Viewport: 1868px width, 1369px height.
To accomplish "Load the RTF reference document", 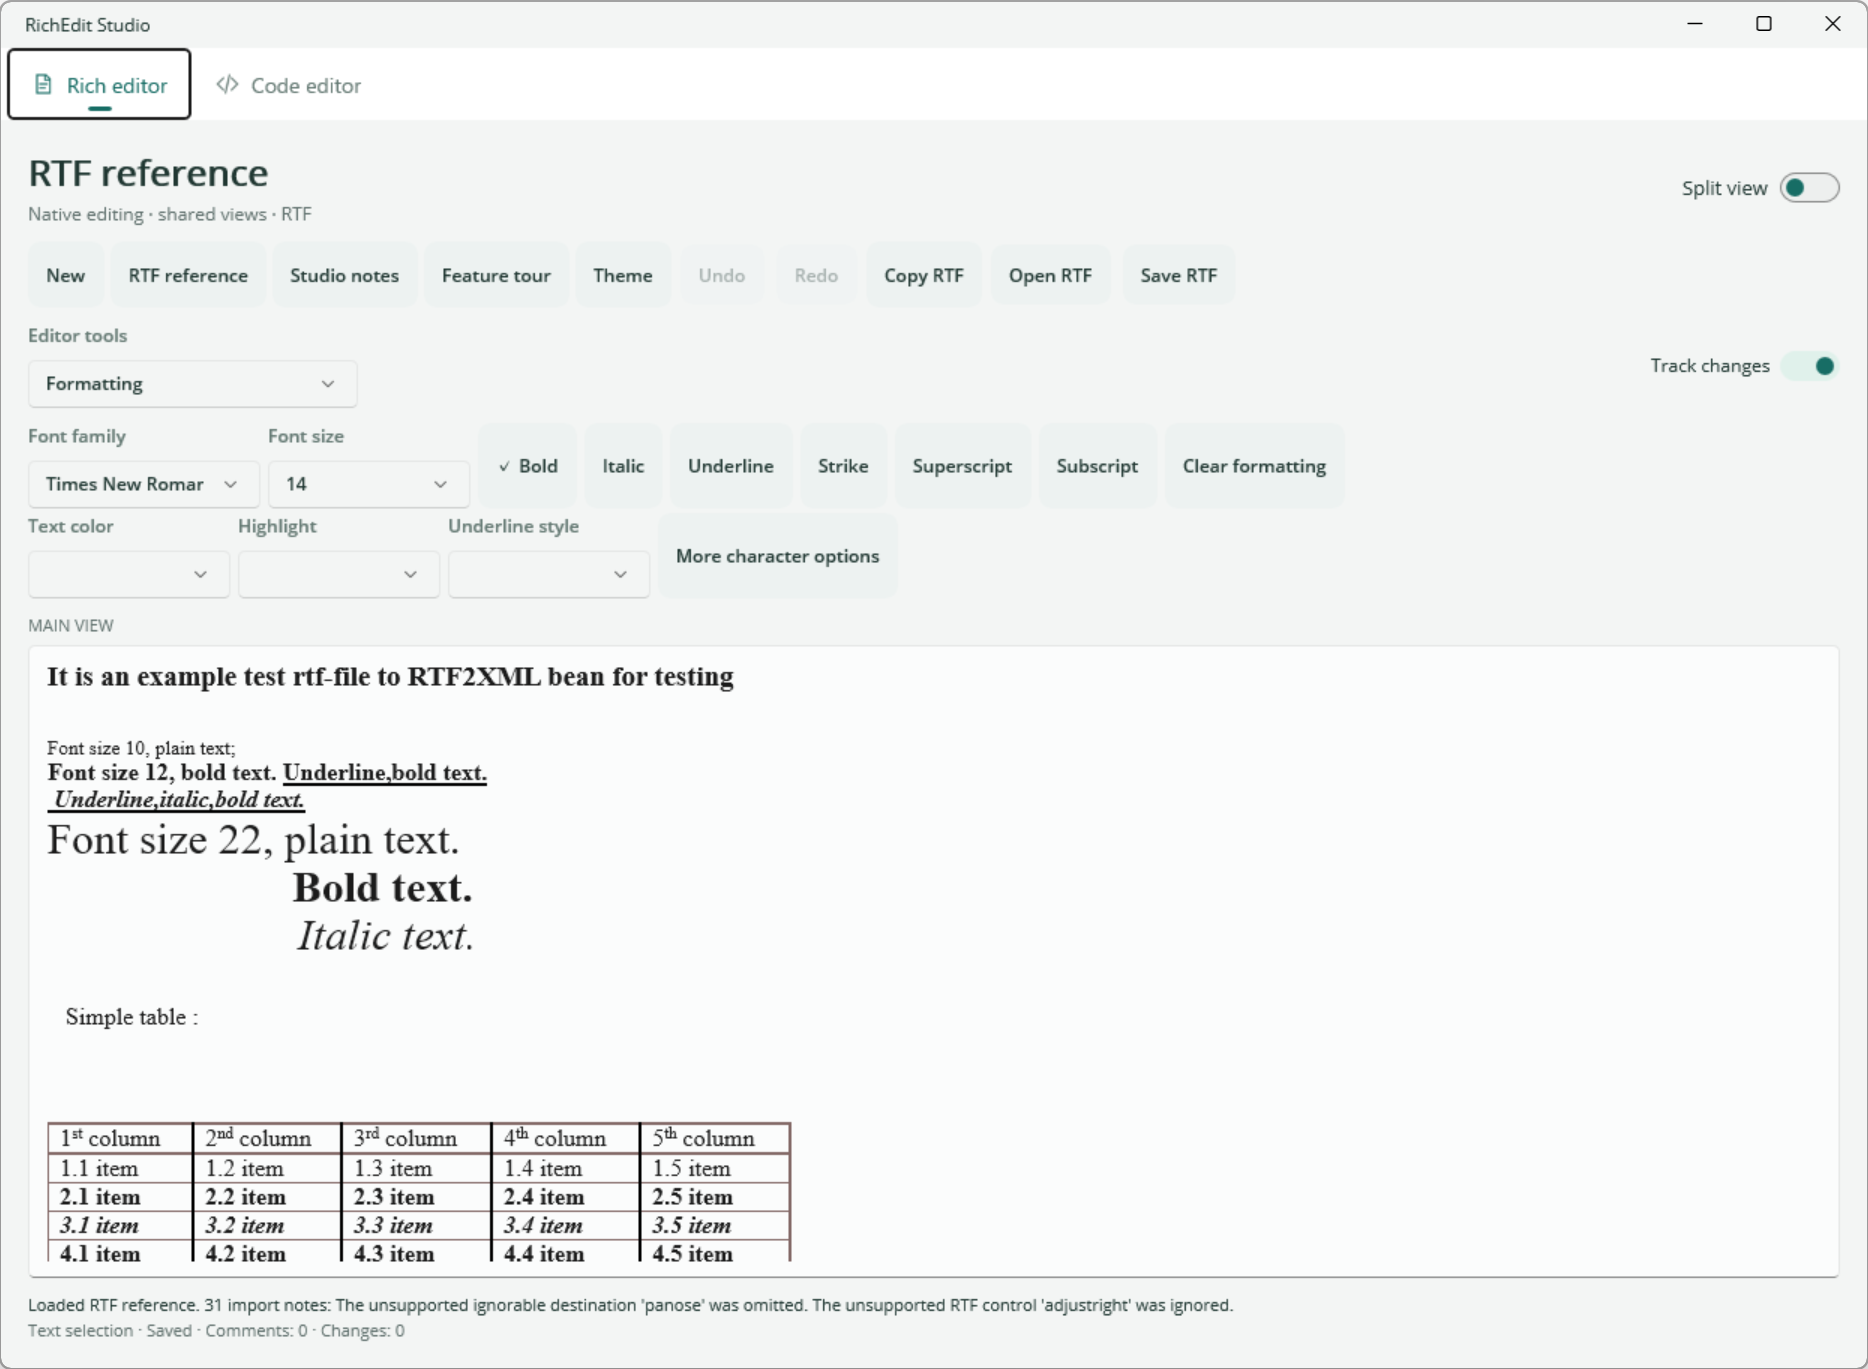I will (x=188, y=275).
